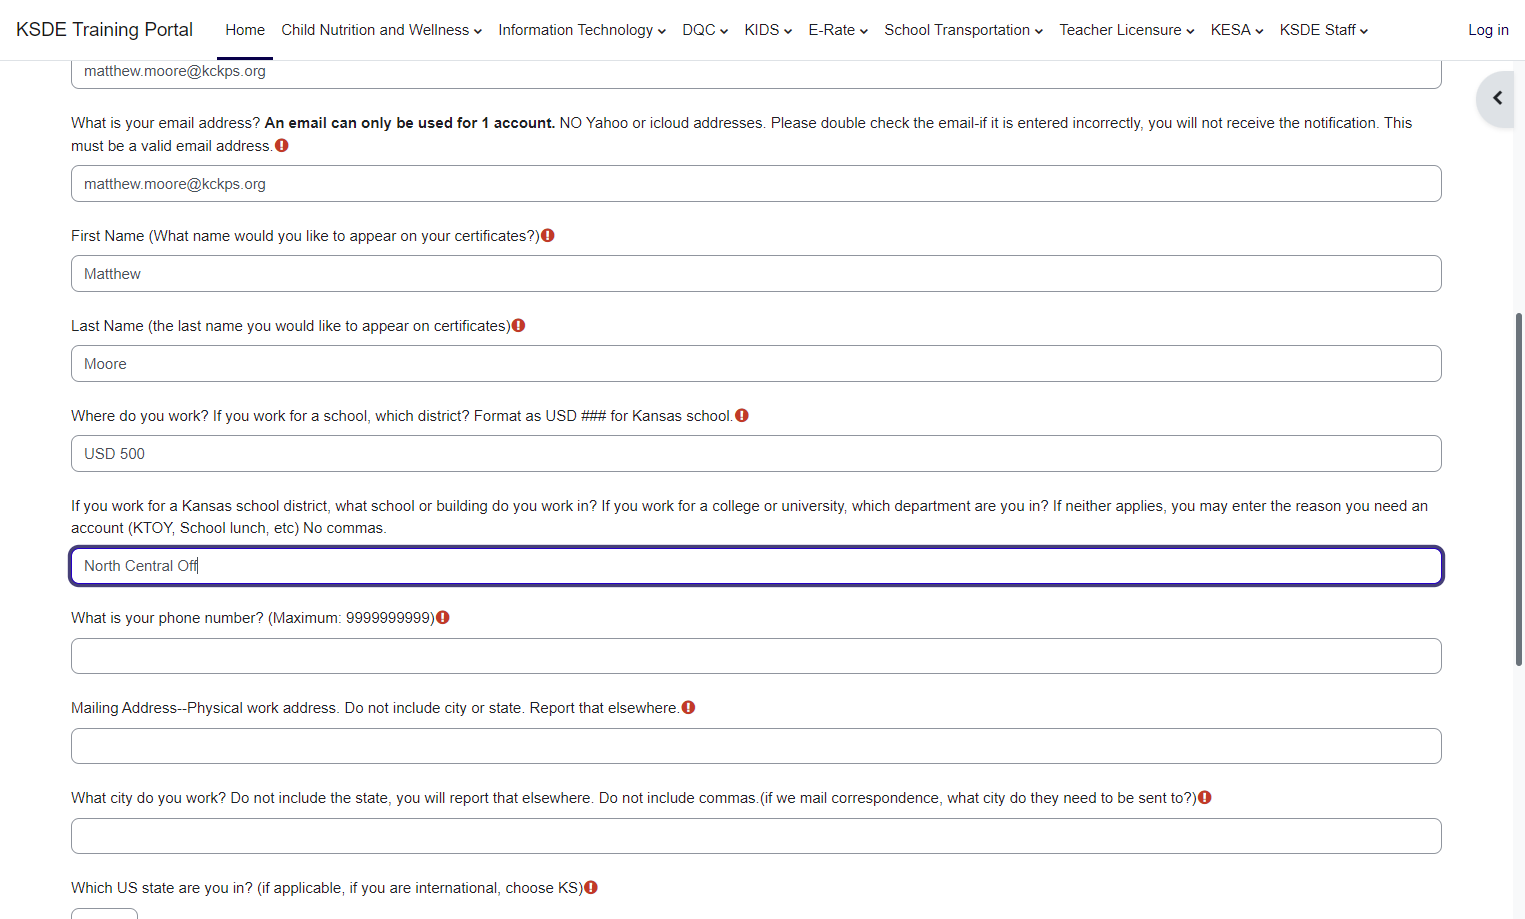Image resolution: width=1525 pixels, height=919 pixels.
Task: Go to the Home tab
Action: click(x=245, y=30)
